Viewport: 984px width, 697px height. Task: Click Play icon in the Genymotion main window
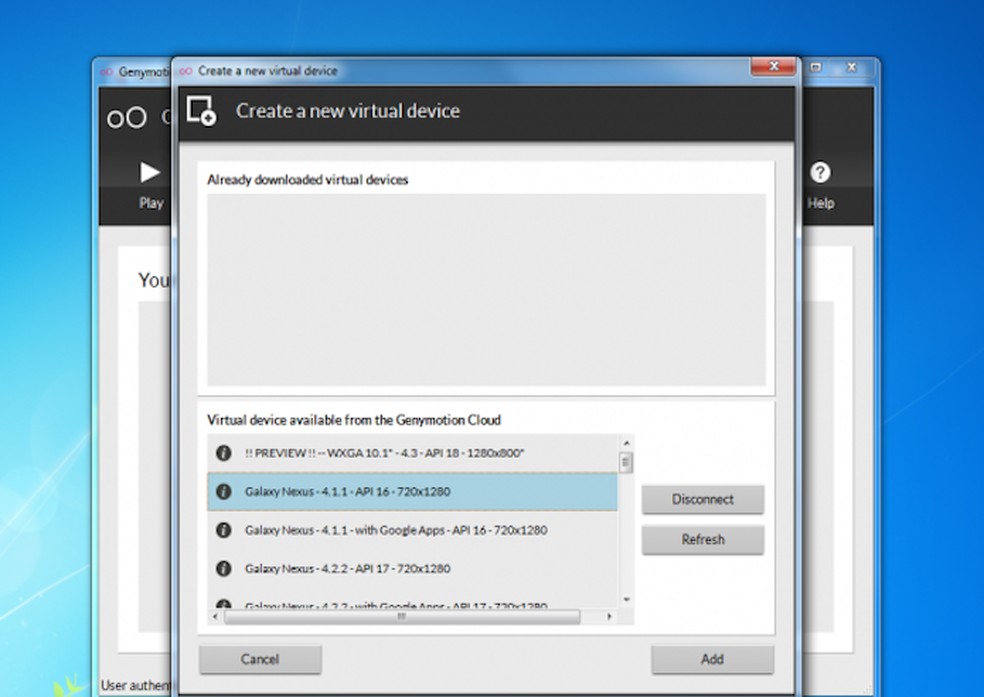click(x=150, y=173)
